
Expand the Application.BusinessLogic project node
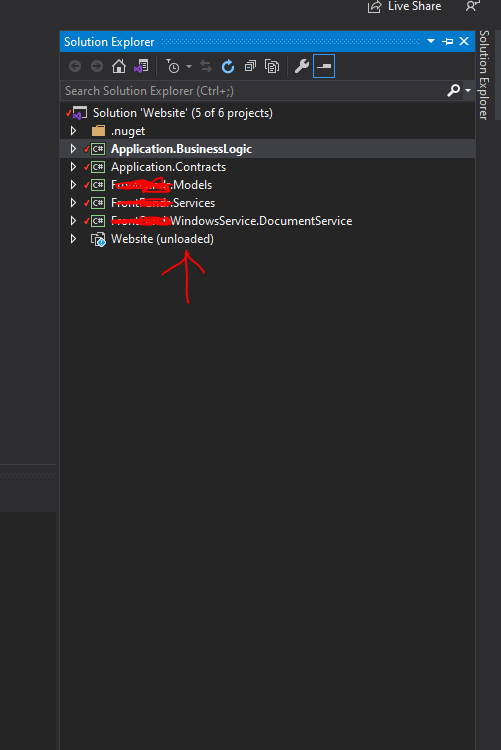point(73,149)
